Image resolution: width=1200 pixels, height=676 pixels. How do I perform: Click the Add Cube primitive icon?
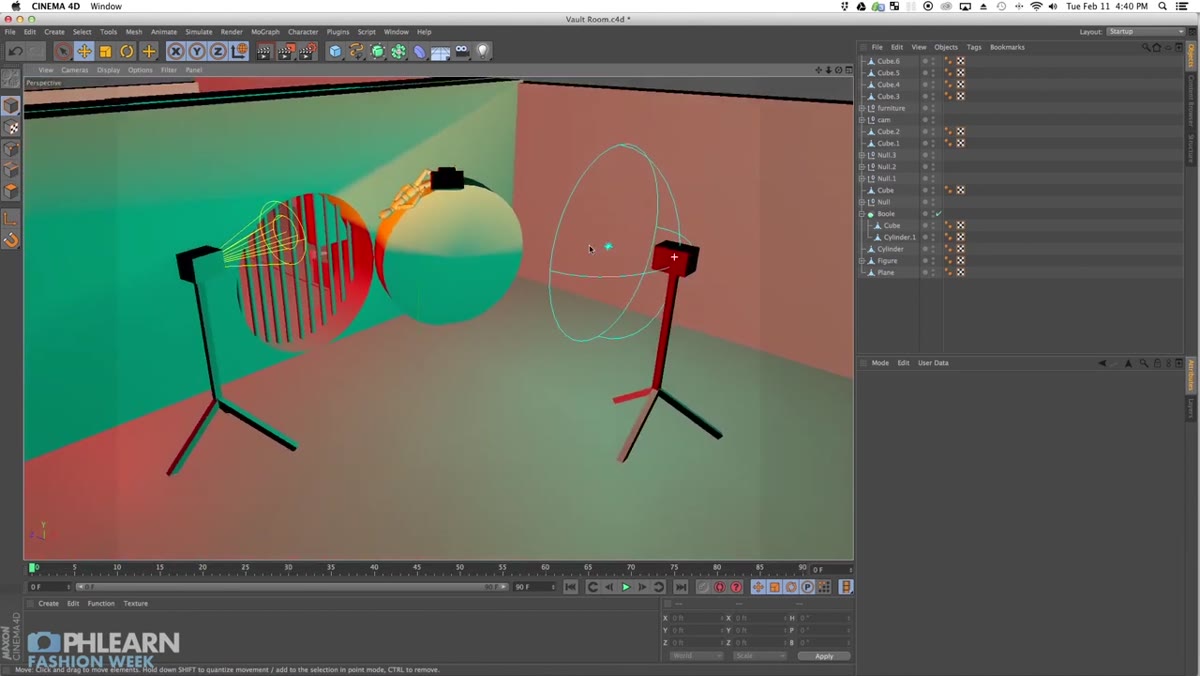pyautogui.click(x=335, y=51)
